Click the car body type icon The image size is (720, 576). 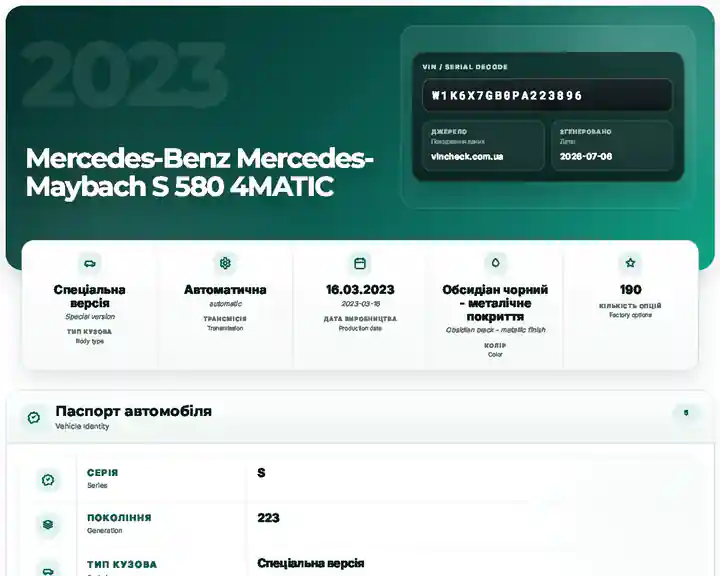[90, 264]
